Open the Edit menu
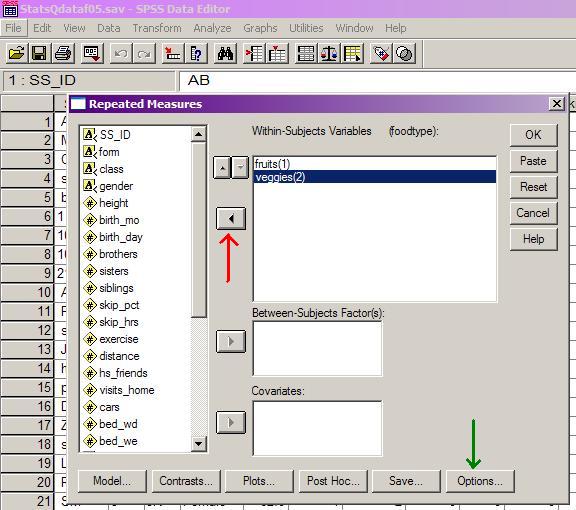 [42, 28]
